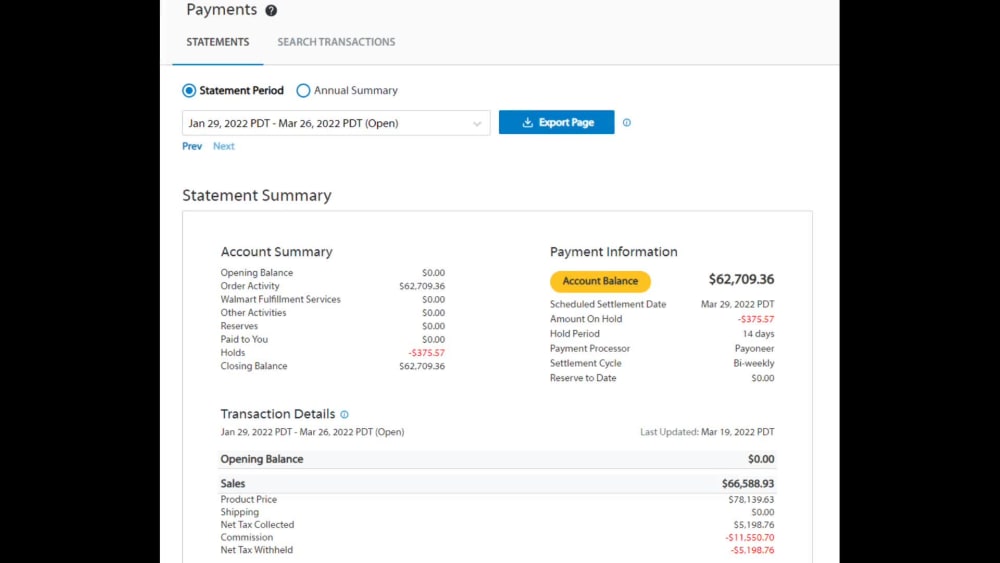
Task: Click the yellow Account Balance badge
Action: point(600,281)
